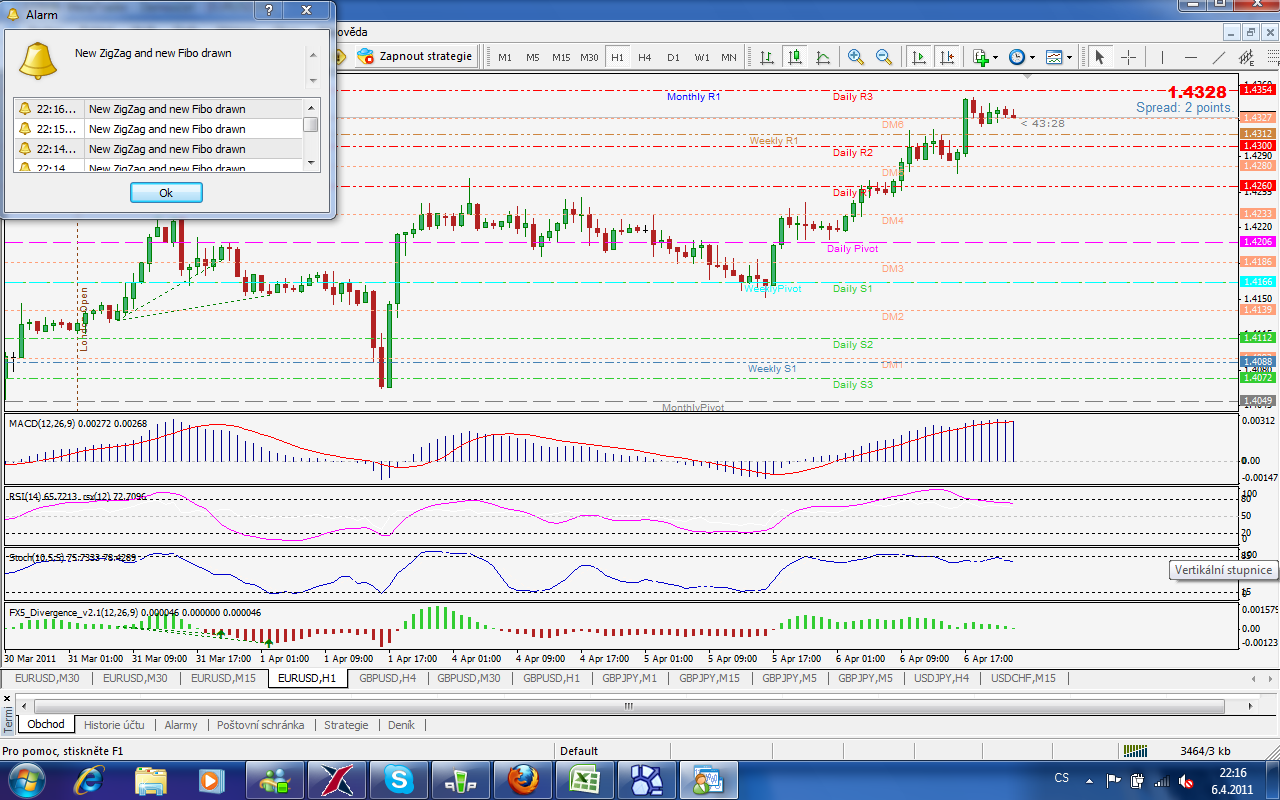The width and height of the screenshot is (1280, 800).
Task: Zoom in on the chart
Action: [x=856, y=57]
